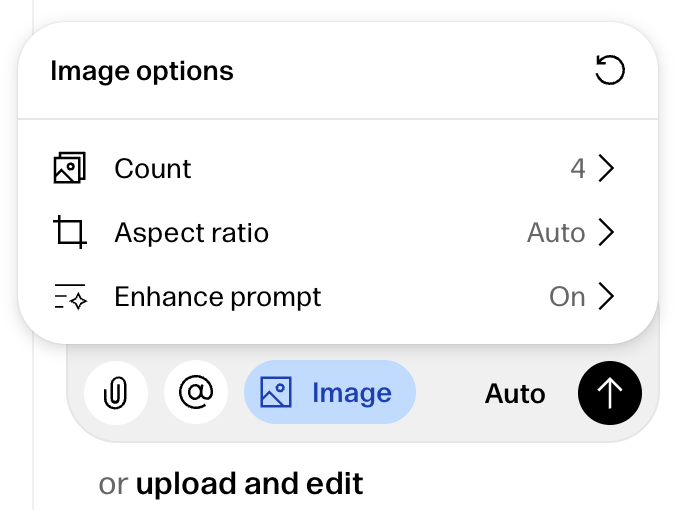Select the Enhance prompt menu entry
This screenshot has height=510, width=676.
(218, 297)
